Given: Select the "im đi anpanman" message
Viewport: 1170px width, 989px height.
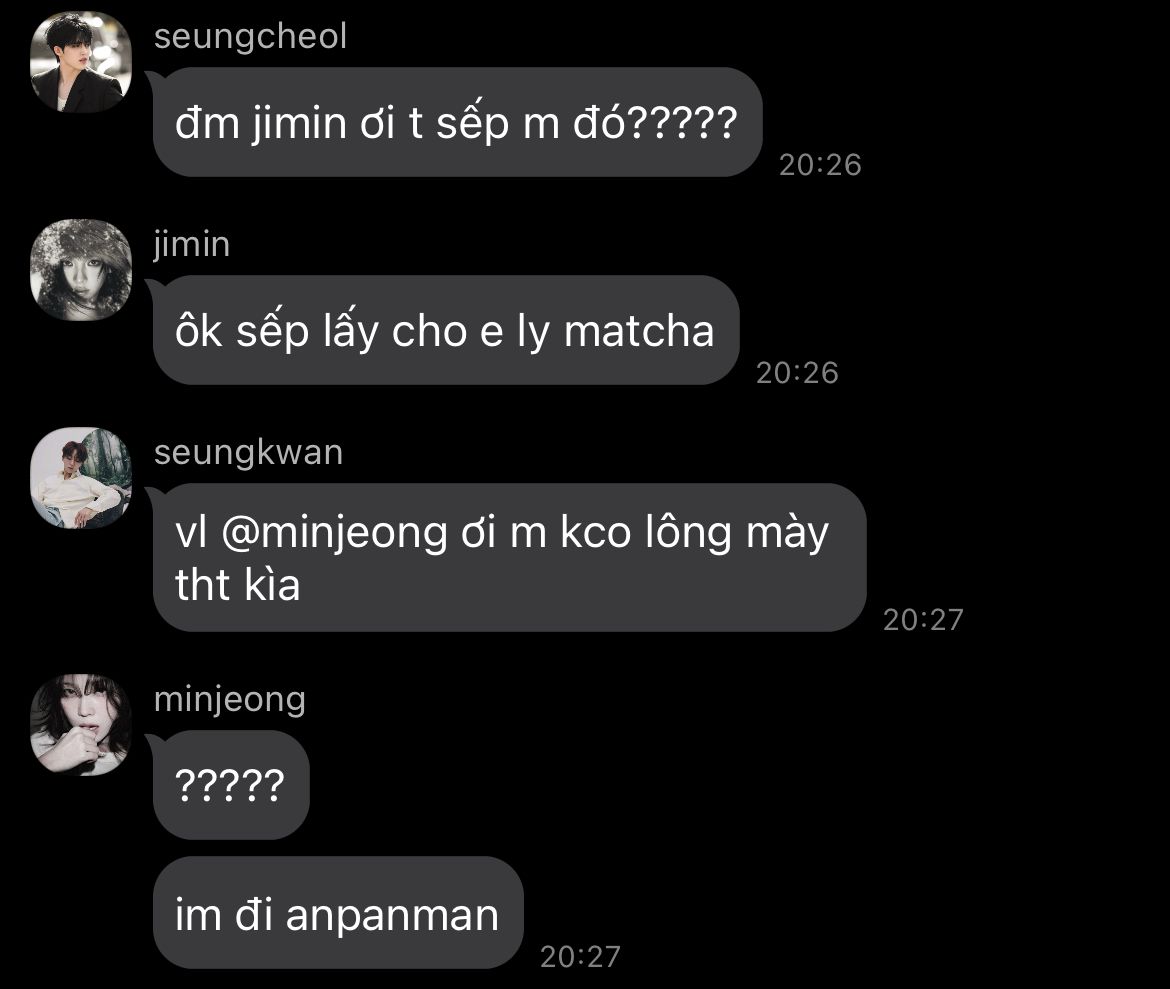Looking at the screenshot, I should pos(338,913).
